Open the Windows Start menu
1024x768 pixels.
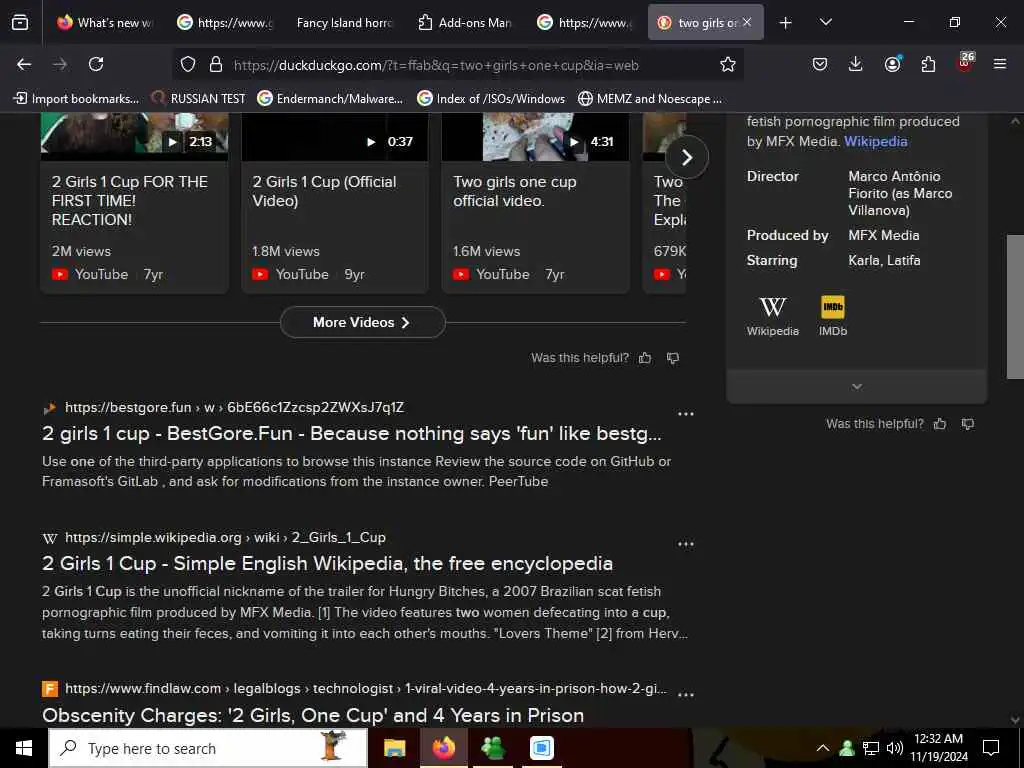tap(24, 748)
